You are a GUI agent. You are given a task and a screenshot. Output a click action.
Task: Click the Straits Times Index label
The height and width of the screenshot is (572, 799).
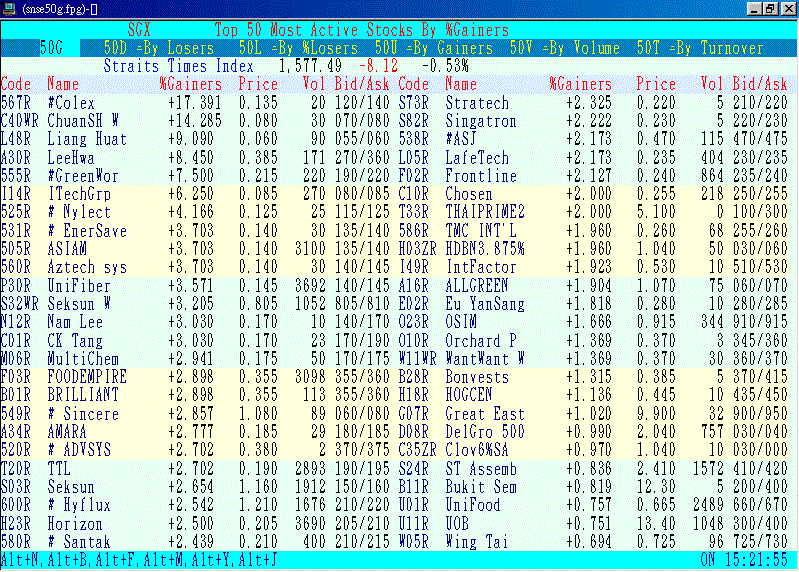178,66
